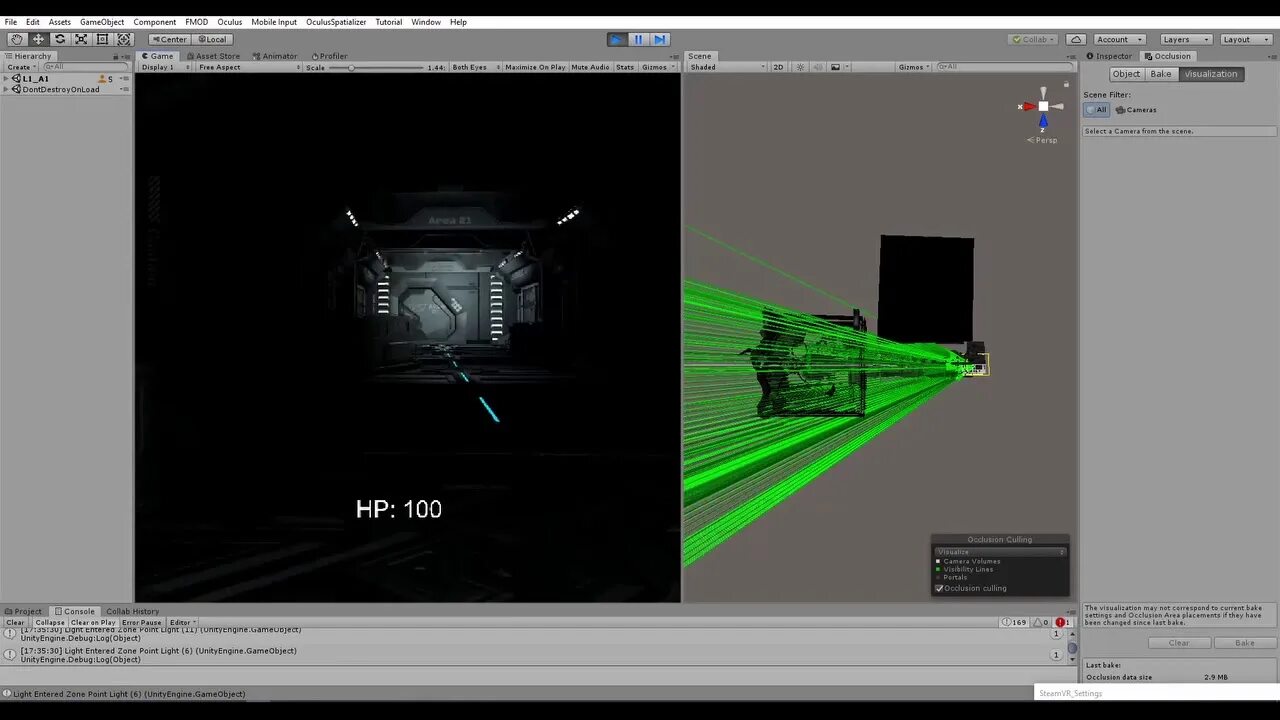
Task: Select the Scale tool in the toolbar
Action: point(81,39)
